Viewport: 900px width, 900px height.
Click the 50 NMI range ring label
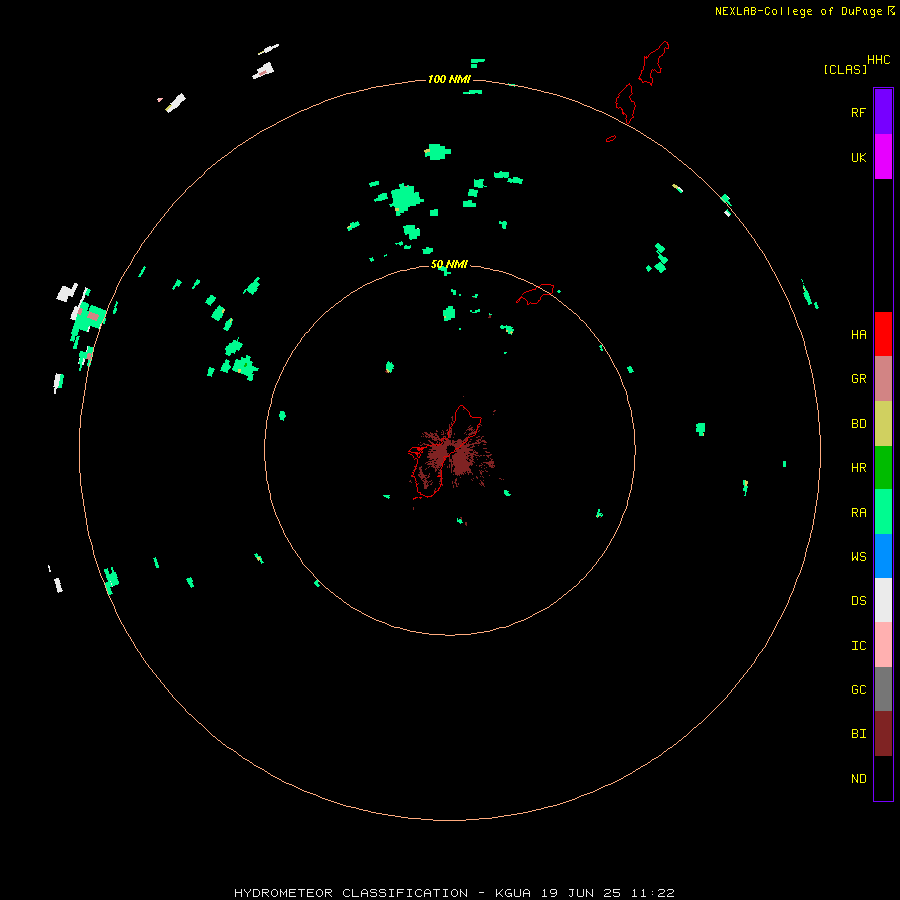[x=449, y=264]
